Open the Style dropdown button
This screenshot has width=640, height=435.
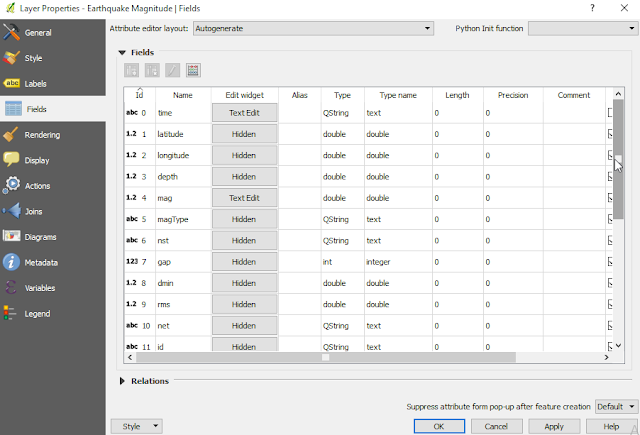tap(137, 426)
